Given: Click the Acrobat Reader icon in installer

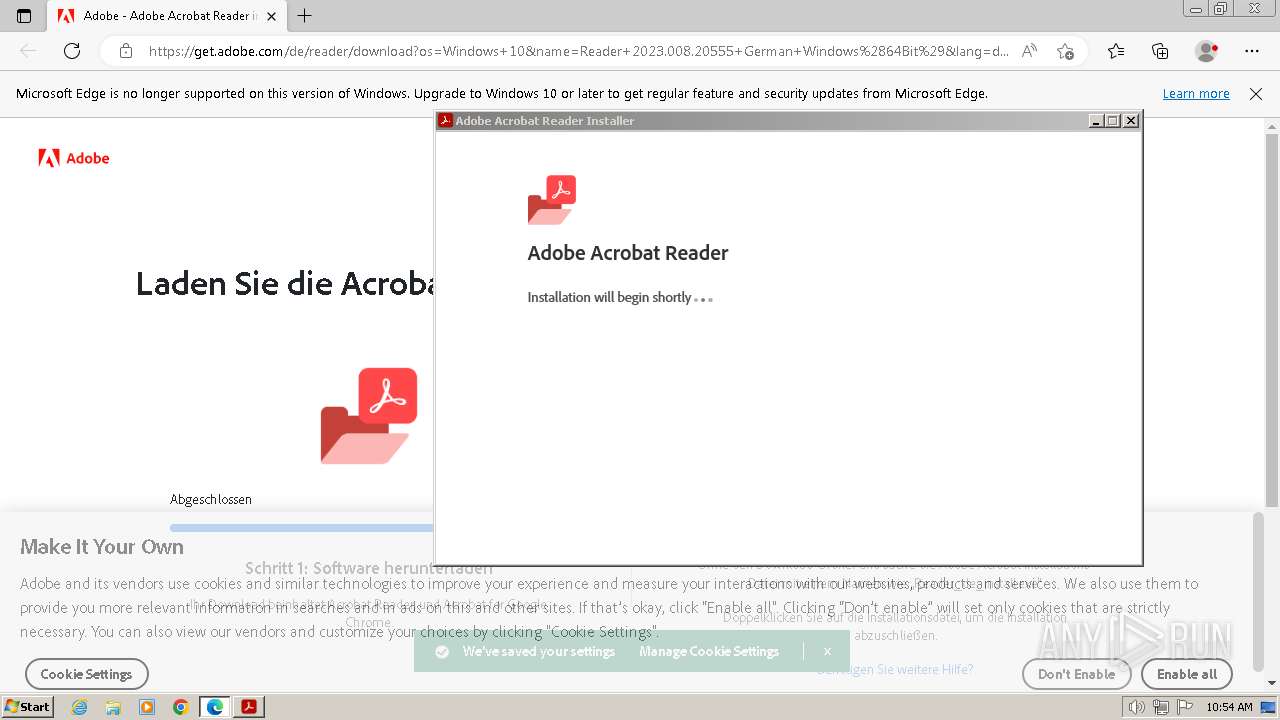Looking at the screenshot, I should [552, 200].
